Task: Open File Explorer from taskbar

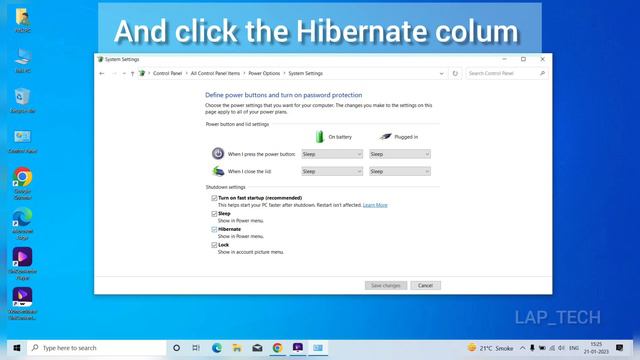Action: (237, 348)
